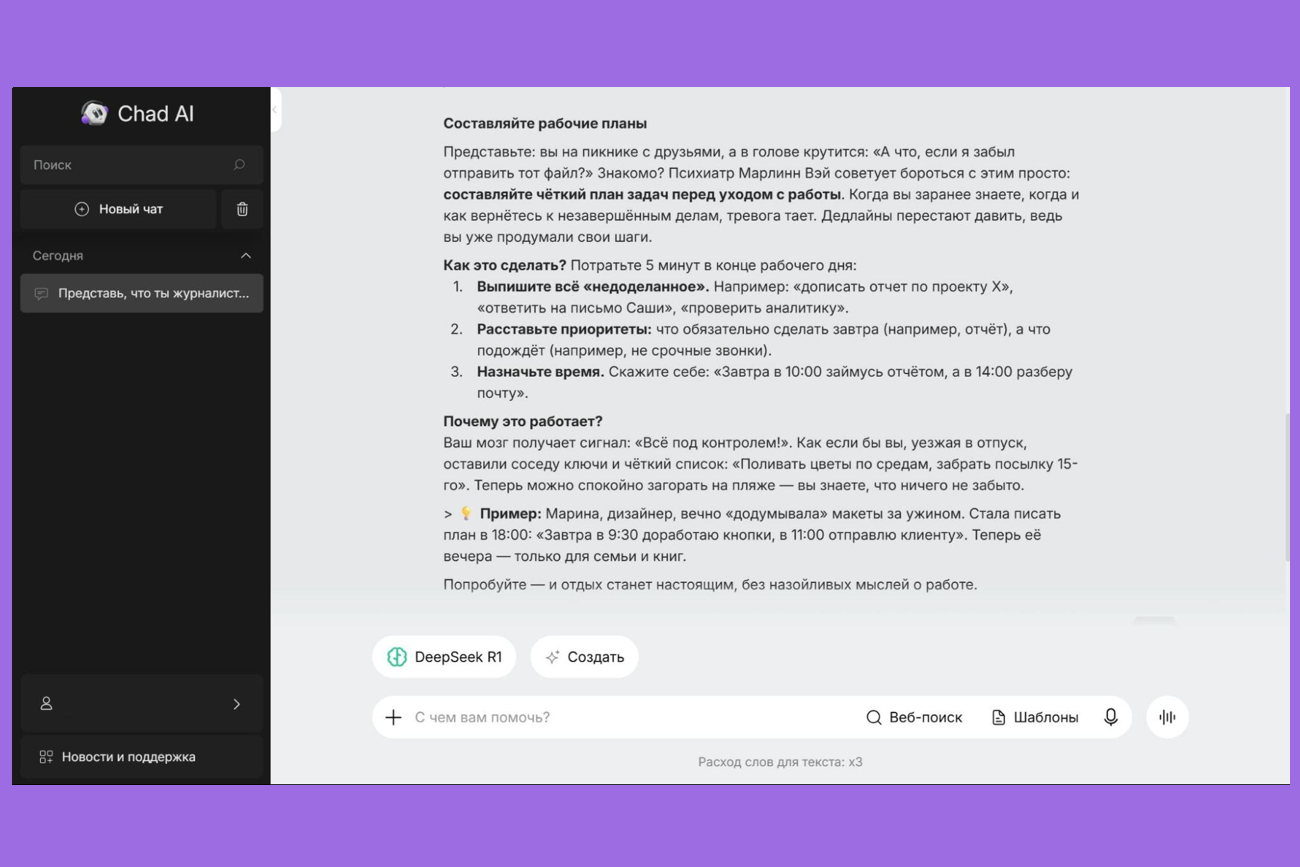
Task: Click the search magnifier in the sidebar
Action: 239,164
